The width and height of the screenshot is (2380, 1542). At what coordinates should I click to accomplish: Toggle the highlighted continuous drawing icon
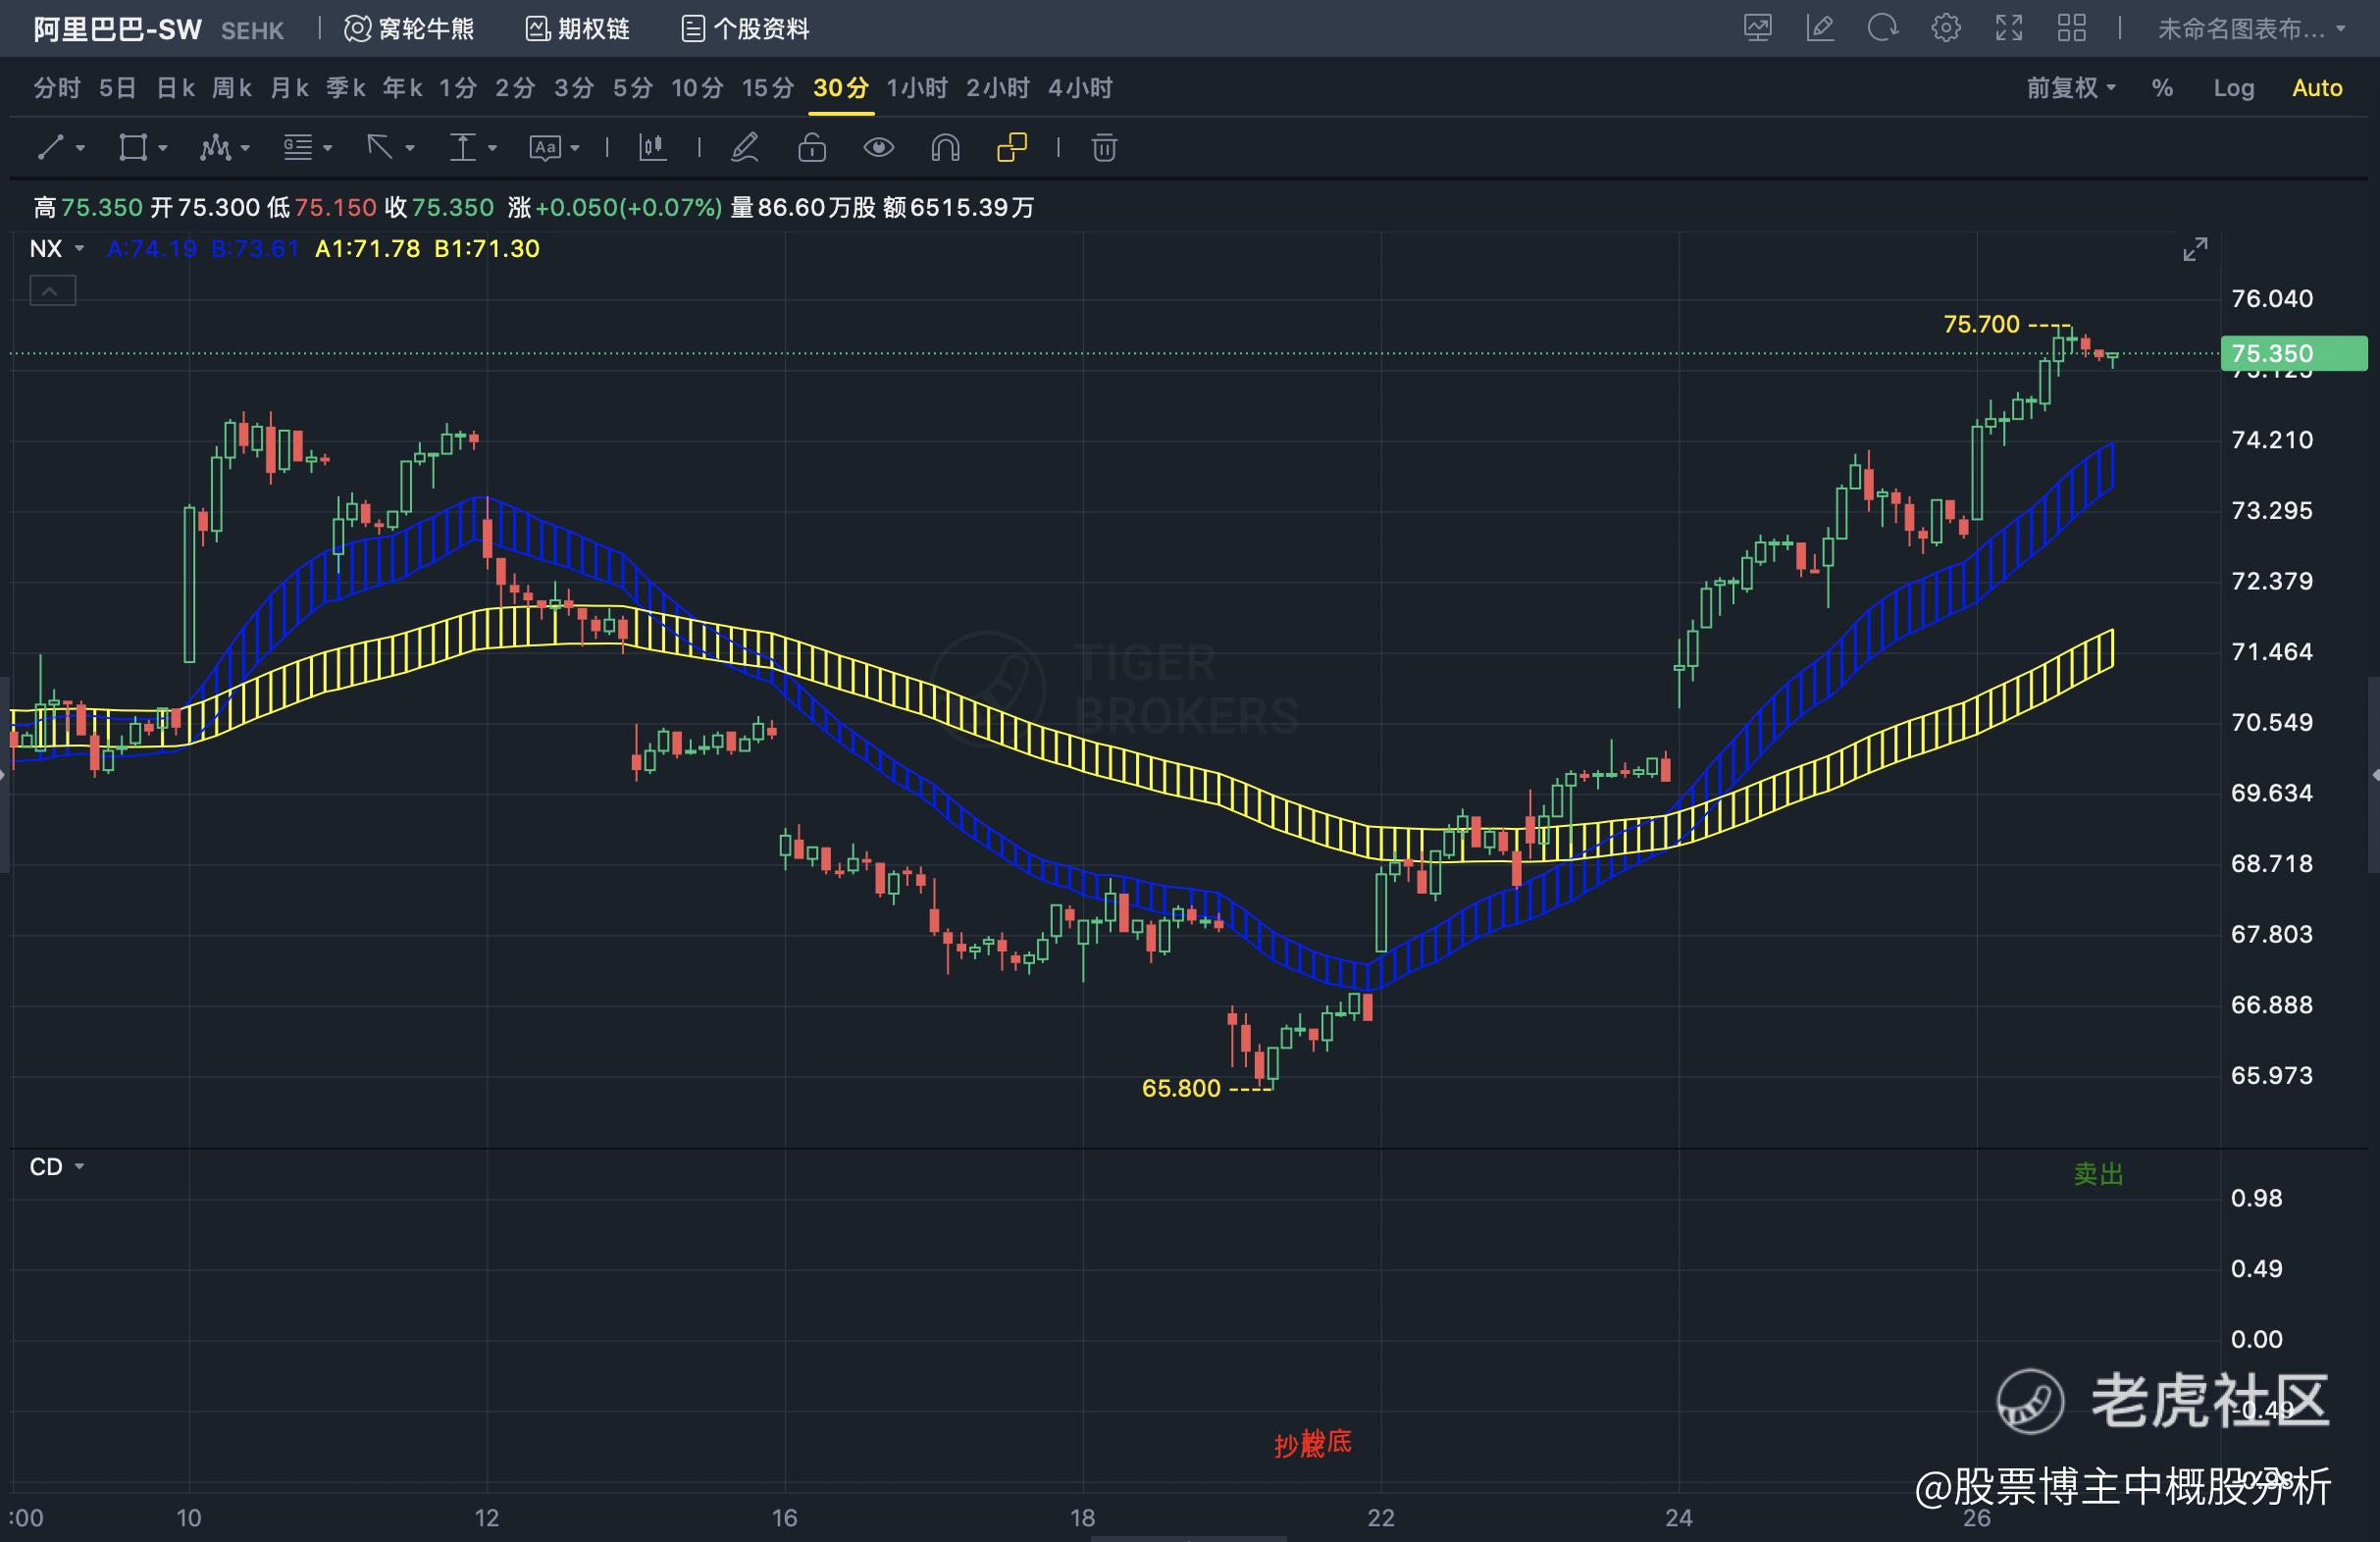pos(1012,148)
